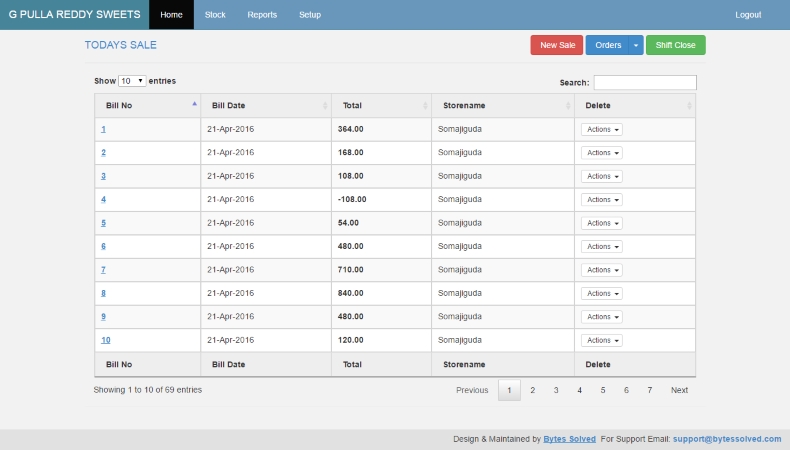
Task: Open Actions menu for bill 10
Action: pyautogui.click(x=602, y=341)
